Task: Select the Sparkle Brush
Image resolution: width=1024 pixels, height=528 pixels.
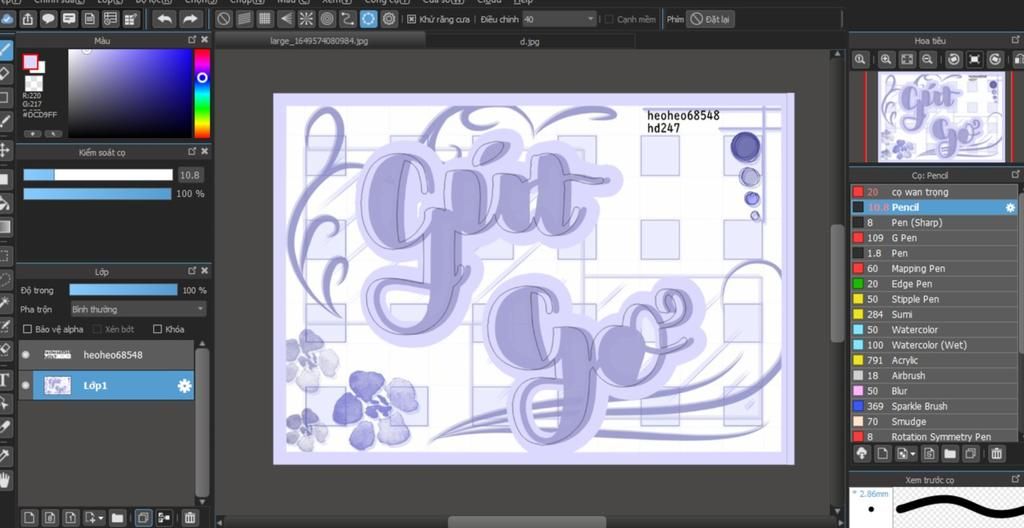Action: coord(934,406)
